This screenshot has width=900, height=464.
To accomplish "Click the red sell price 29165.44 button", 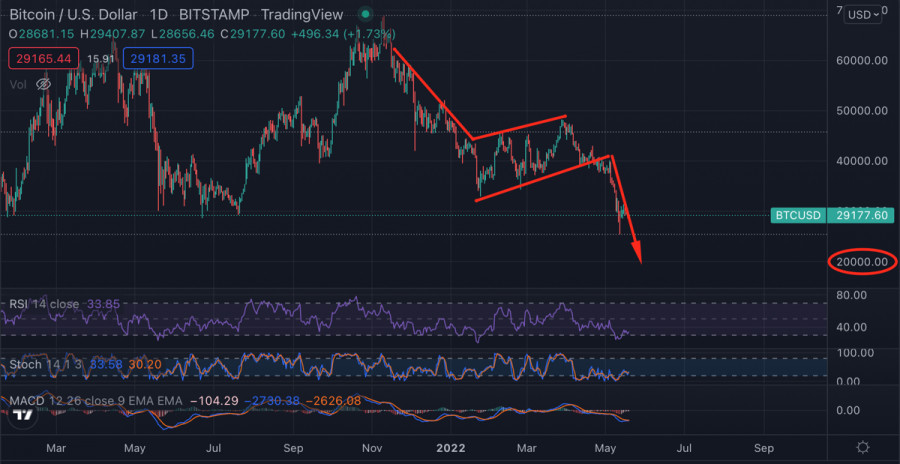I will point(42,58).
